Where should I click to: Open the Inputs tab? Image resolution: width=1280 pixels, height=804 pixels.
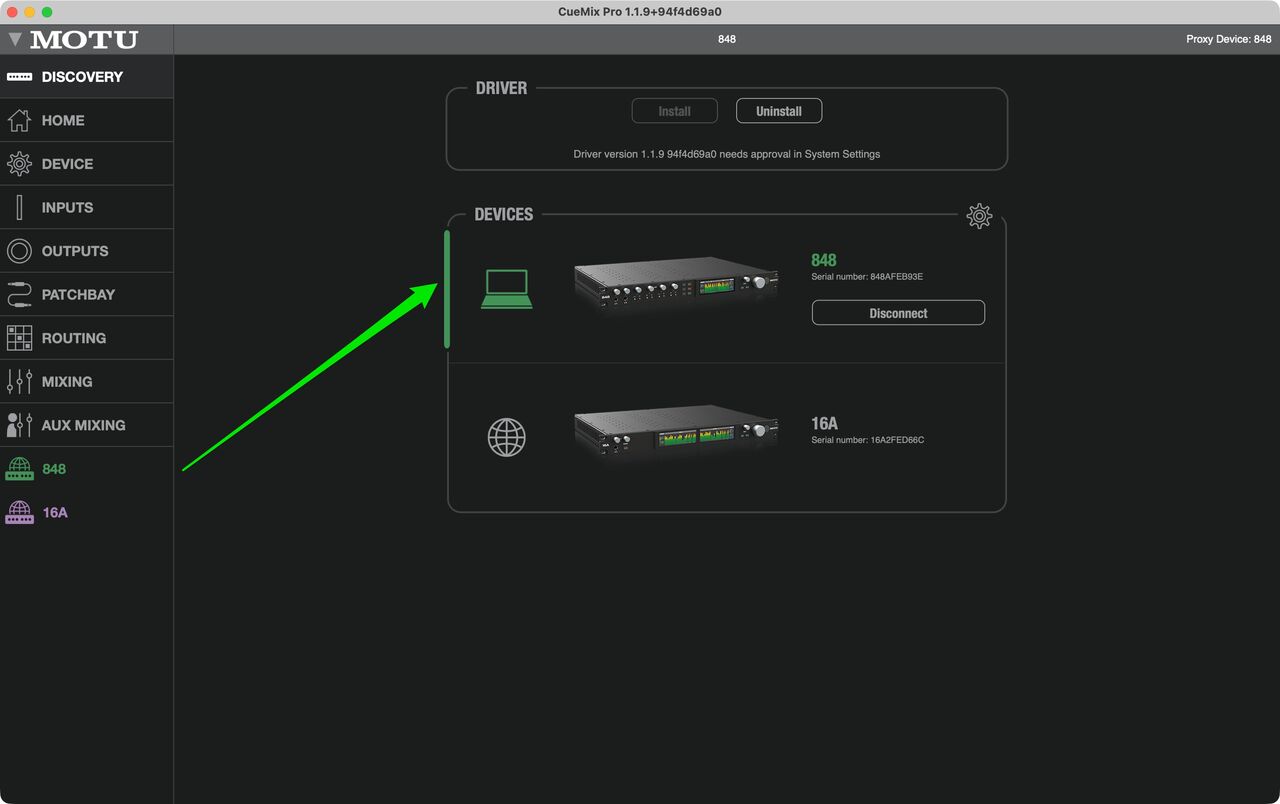(87, 207)
